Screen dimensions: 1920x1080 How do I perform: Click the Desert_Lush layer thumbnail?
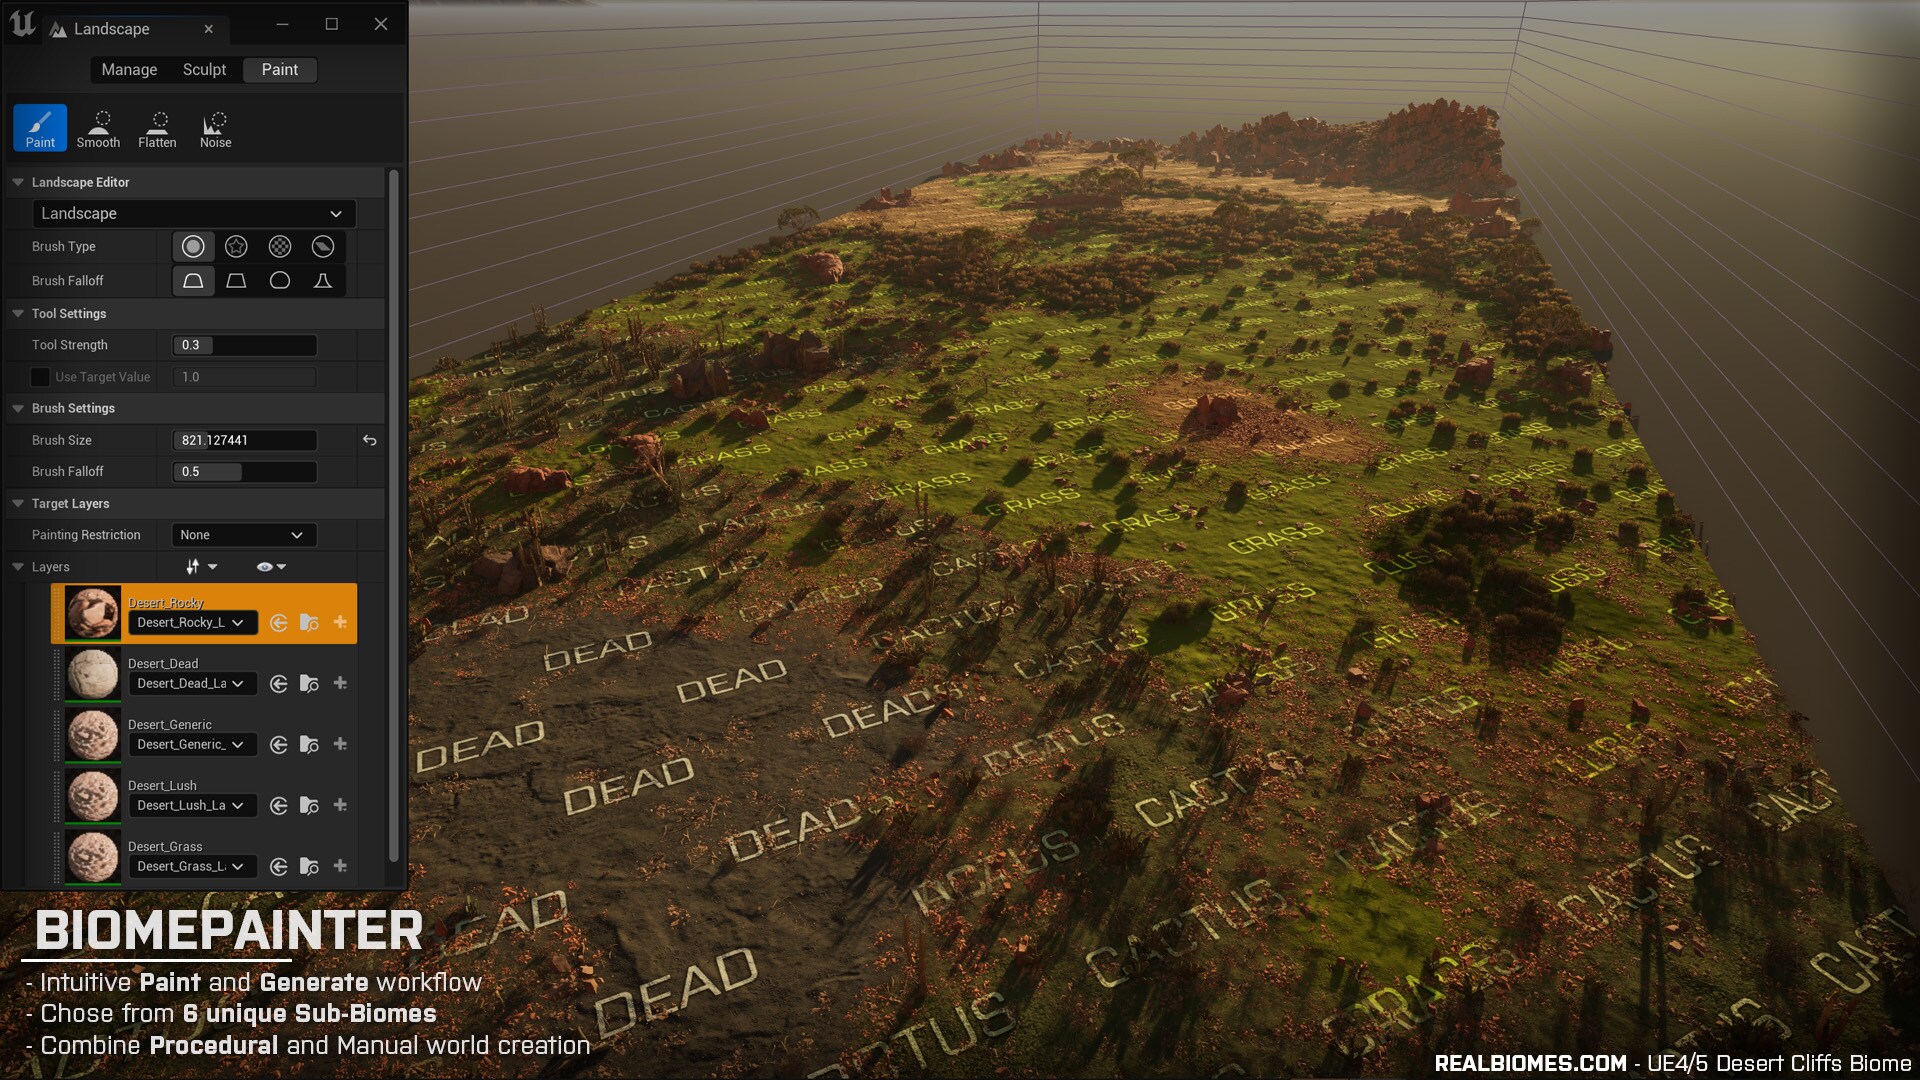[x=92, y=796]
